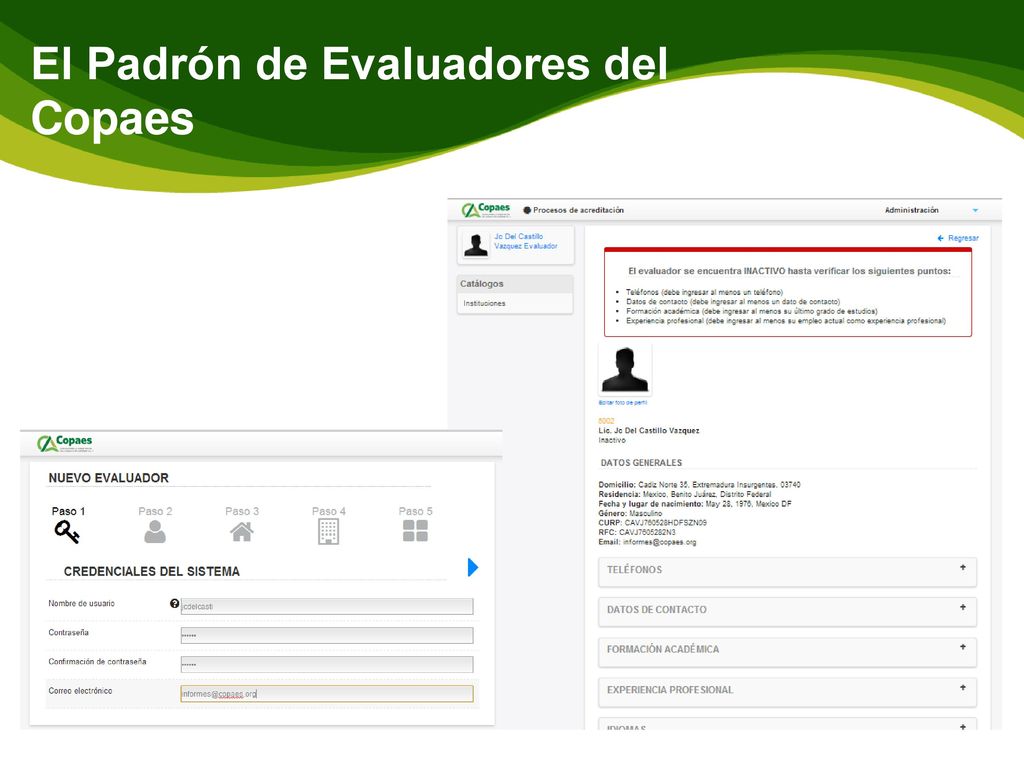The image size is (1024, 768).
Task: Click the Paso 2 step label
Action: pyautogui.click(x=155, y=511)
